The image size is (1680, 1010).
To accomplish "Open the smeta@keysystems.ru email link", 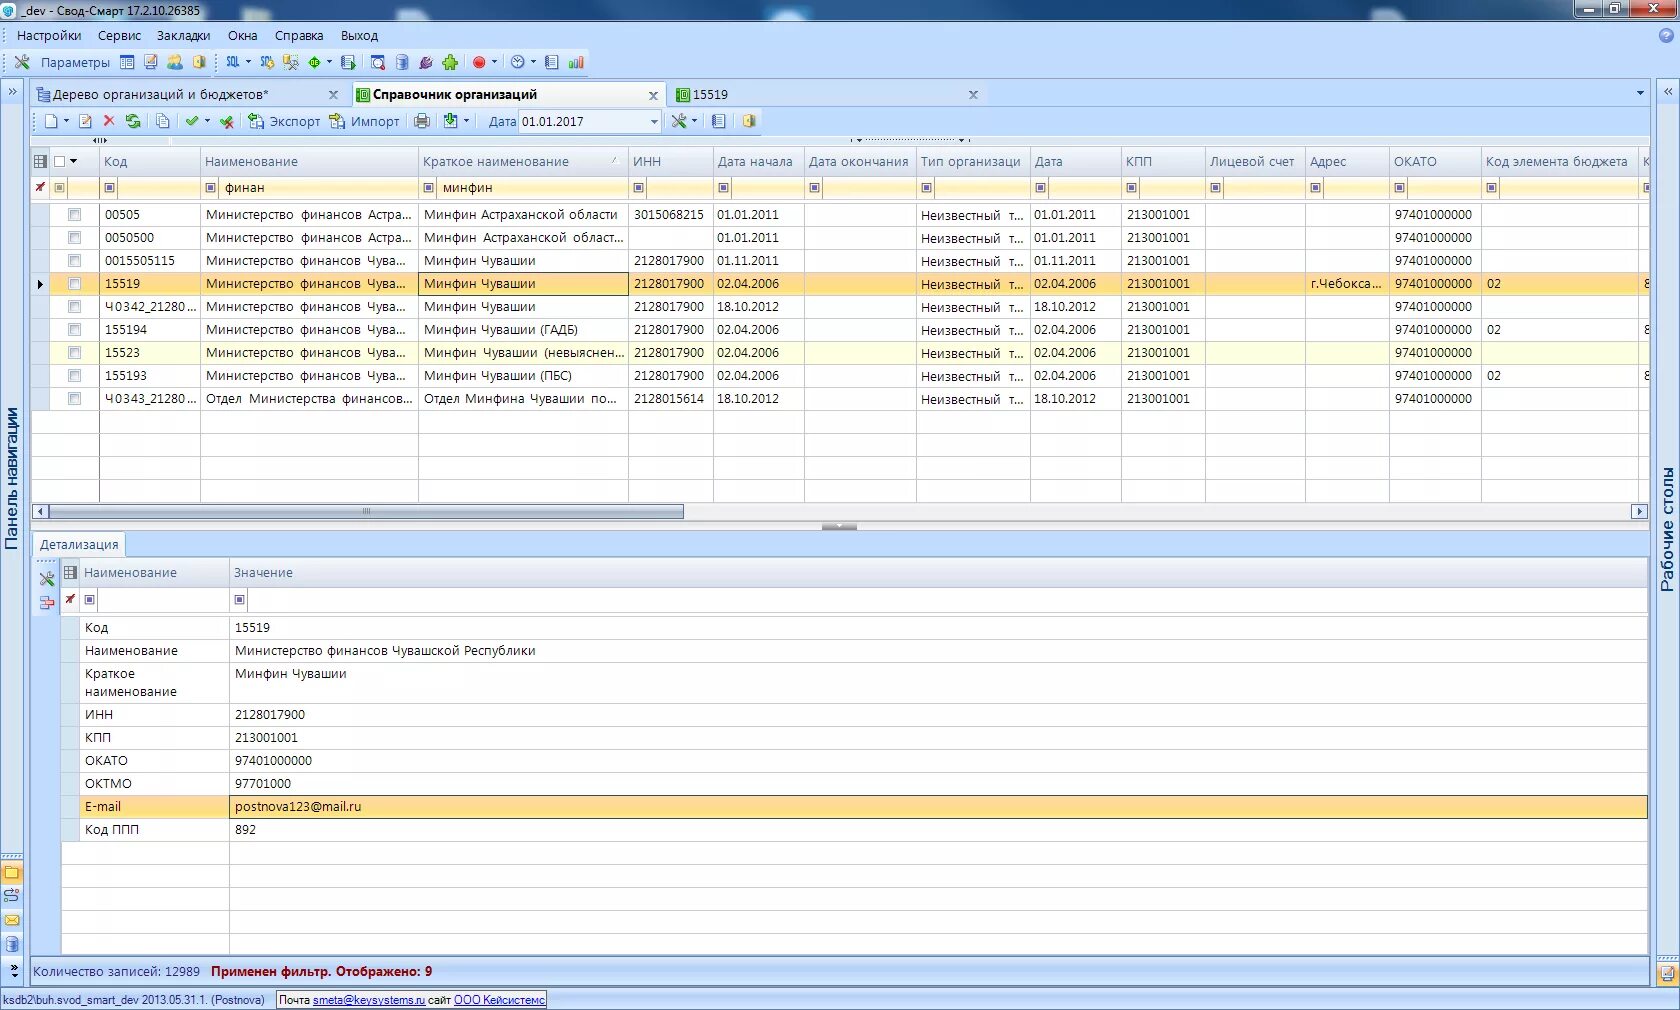I will click(x=369, y=999).
